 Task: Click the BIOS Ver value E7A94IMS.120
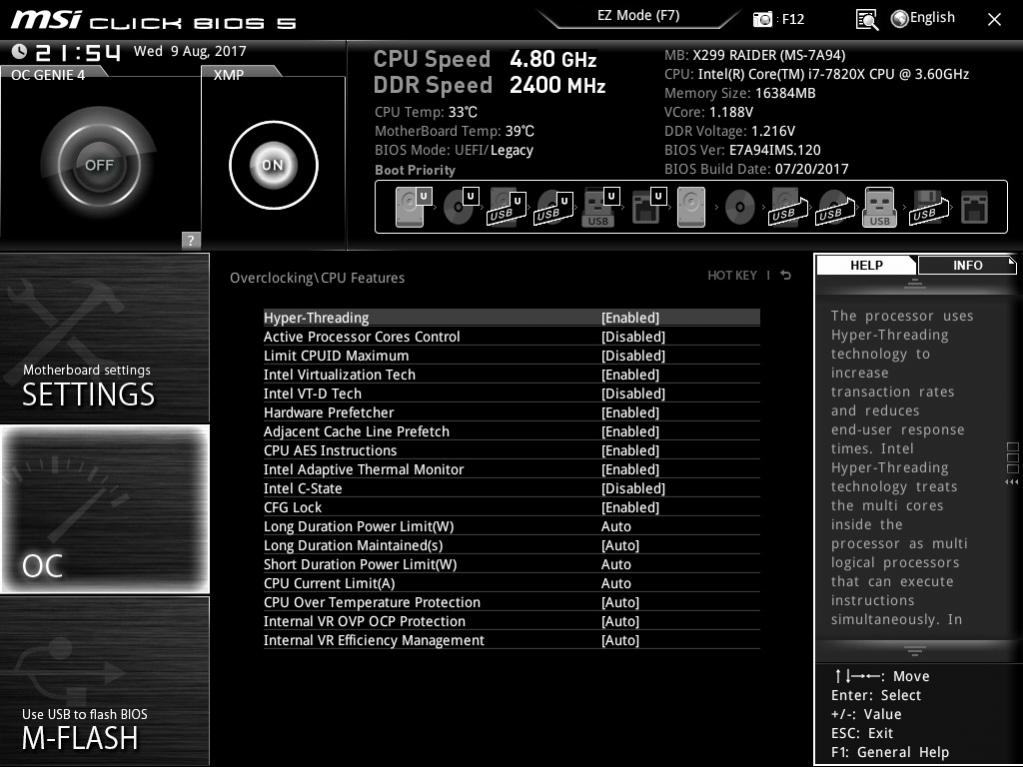point(774,150)
